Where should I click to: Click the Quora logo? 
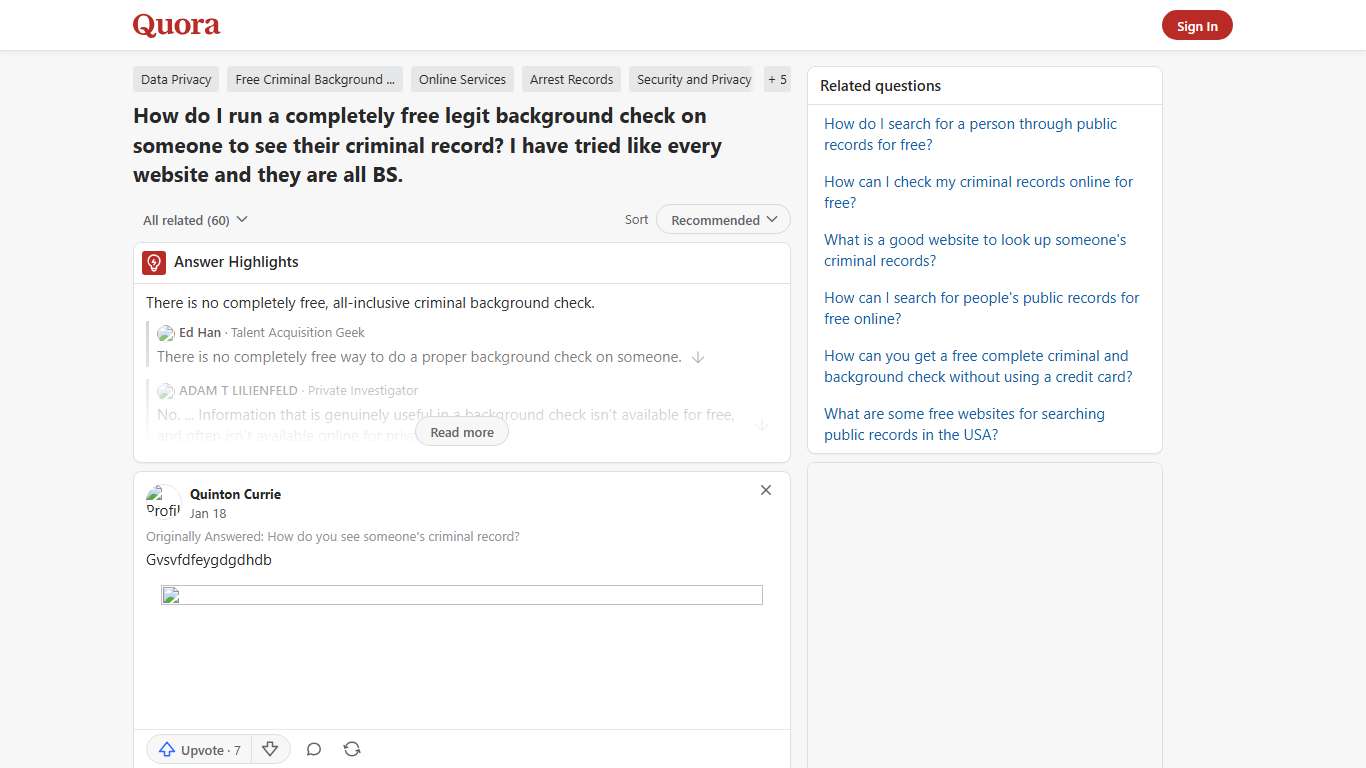pyautogui.click(x=176, y=25)
